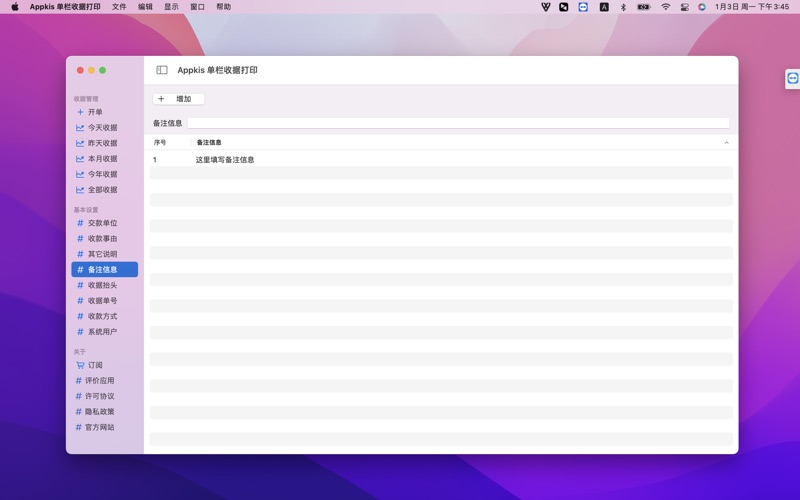Show 今天收据 list
Viewport: 800px width, 500px height.
pyautogui.click(x=105, y=128)
